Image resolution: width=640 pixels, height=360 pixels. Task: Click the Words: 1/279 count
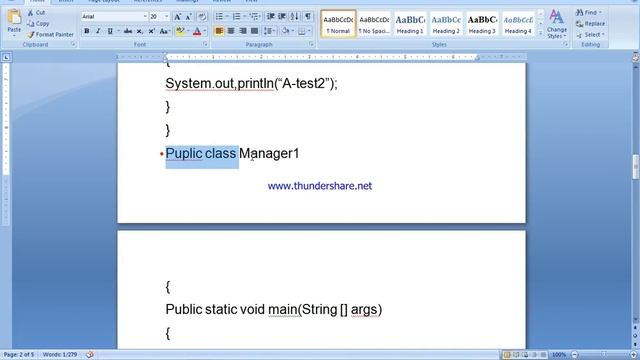(x=60, y=355)
